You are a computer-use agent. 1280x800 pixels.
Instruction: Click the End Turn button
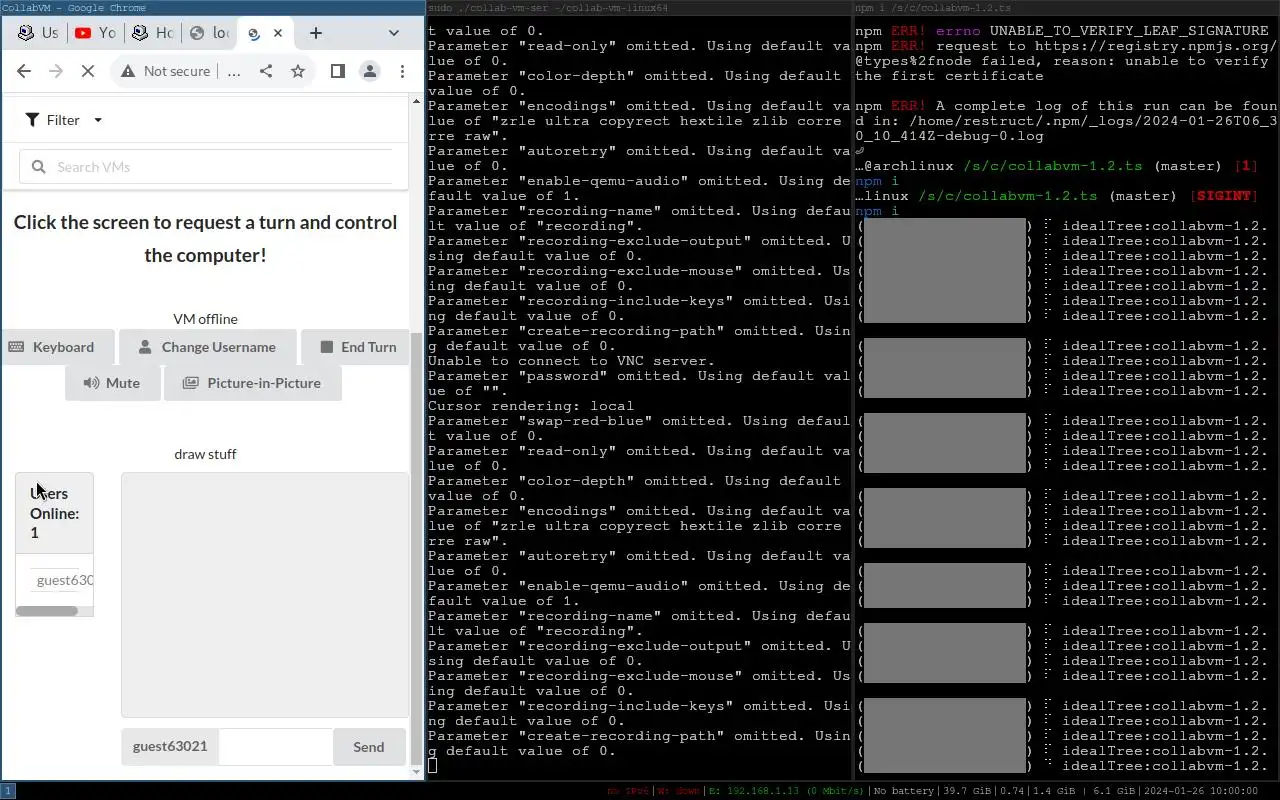pos(357,347)
